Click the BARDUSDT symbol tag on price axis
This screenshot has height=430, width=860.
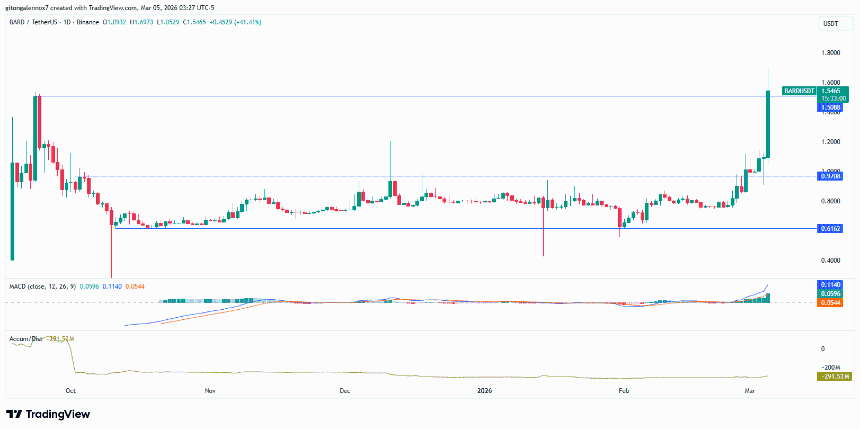[x=801, y=90]
